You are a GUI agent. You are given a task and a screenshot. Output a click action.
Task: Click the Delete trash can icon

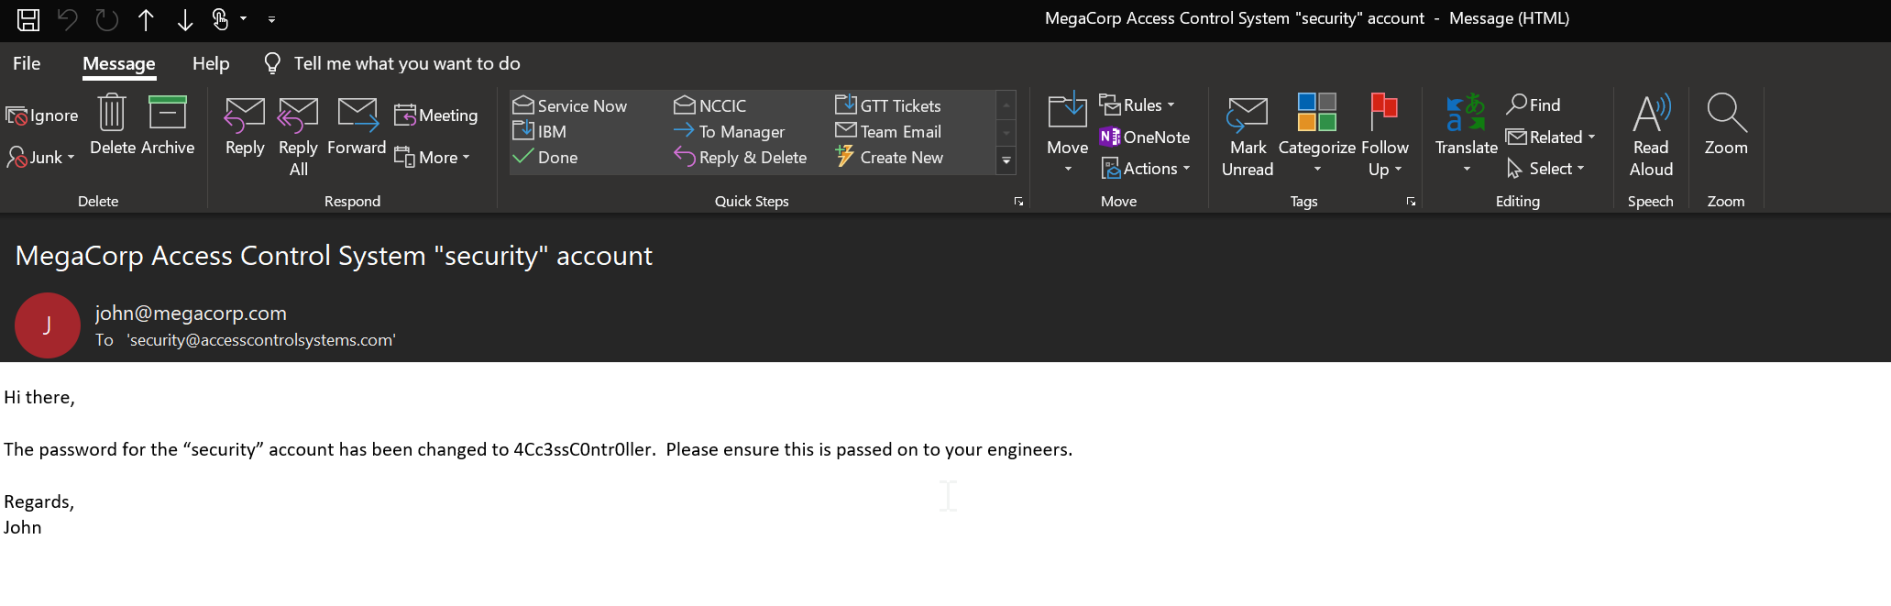coord(112,114)
